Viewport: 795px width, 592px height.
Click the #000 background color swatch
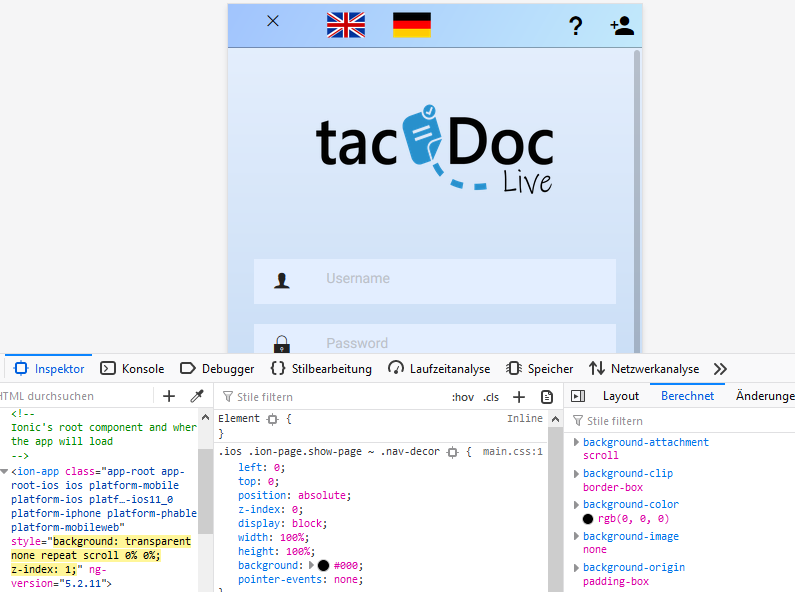point(323,565)
